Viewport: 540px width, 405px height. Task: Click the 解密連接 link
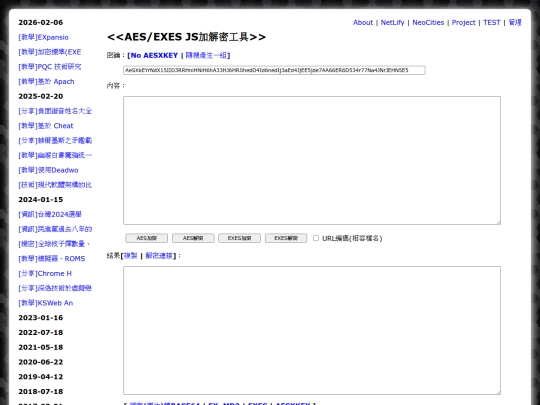tap(159, 256)
